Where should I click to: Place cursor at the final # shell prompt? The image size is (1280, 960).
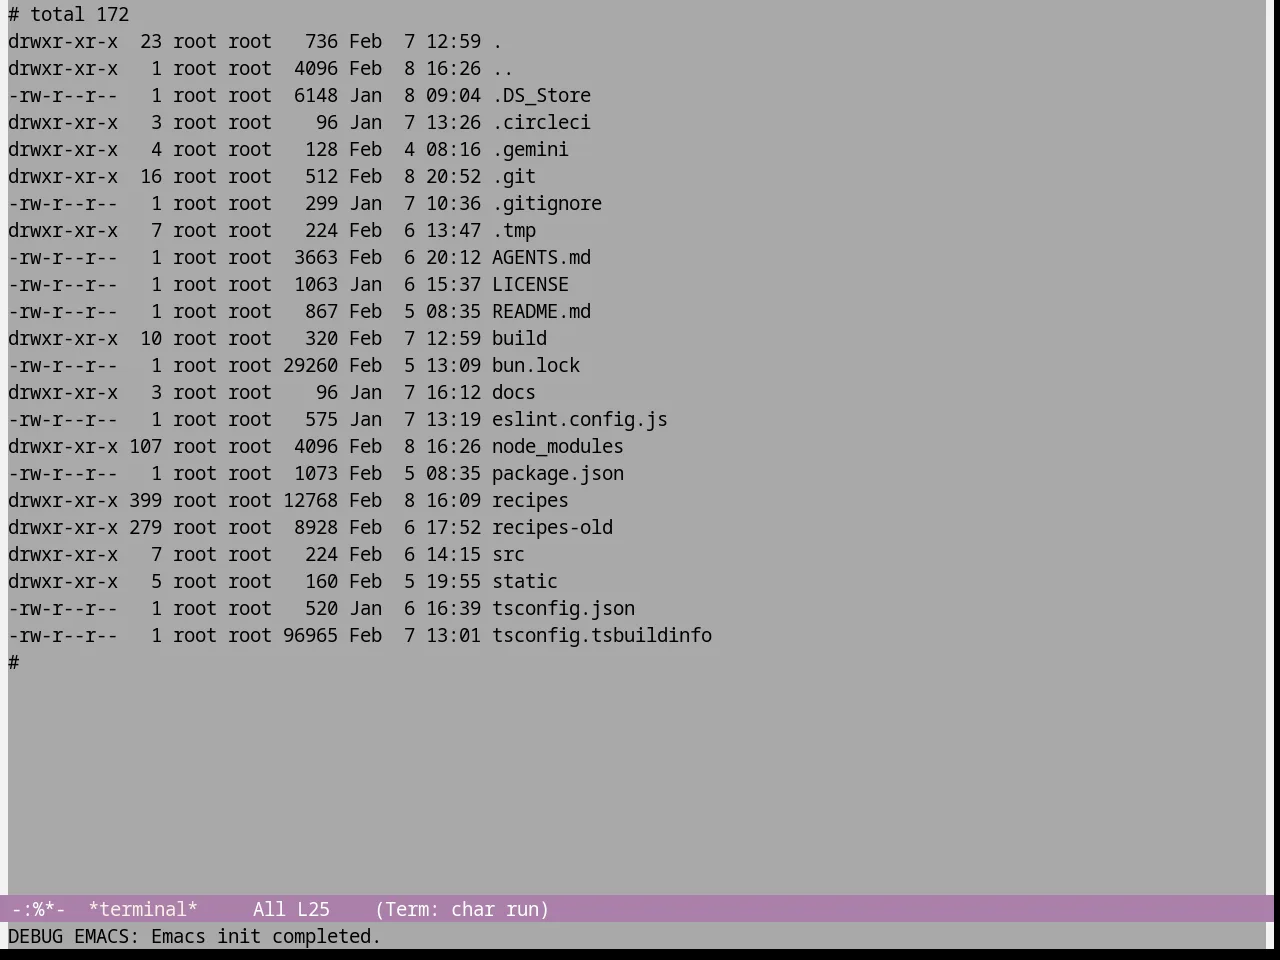tap(14, 662)
